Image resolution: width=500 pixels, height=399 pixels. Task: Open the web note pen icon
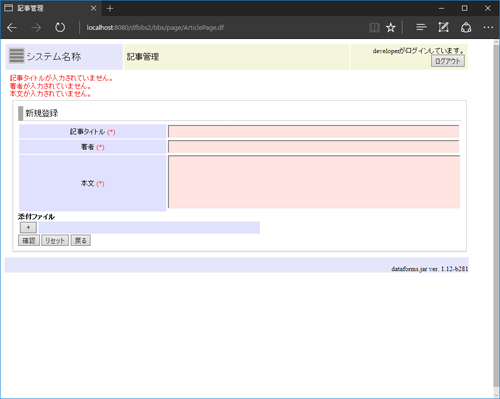443,27
